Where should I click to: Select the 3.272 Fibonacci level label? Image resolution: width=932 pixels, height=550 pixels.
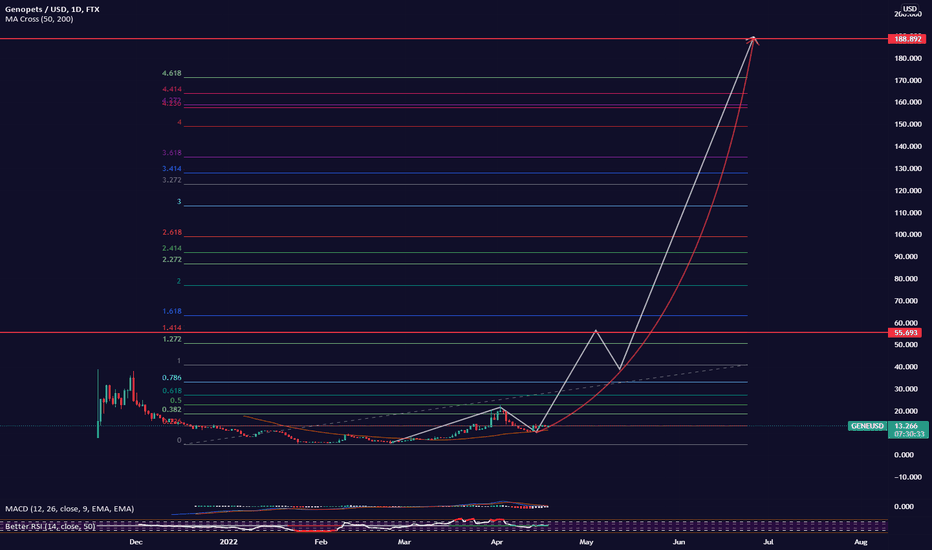click(x=172, y=180)
